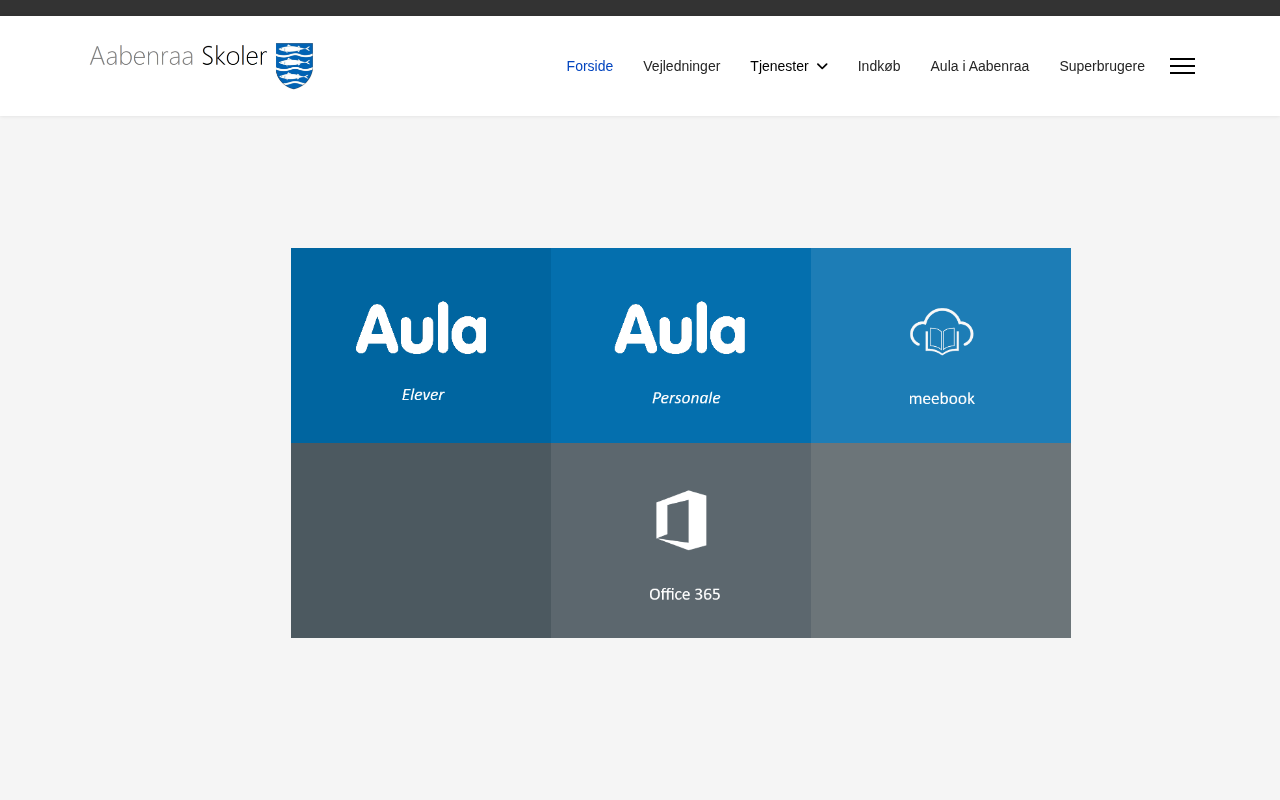Select the Indkøb menu item
The width and height of the screenshot is (1280, 800).
879,66
